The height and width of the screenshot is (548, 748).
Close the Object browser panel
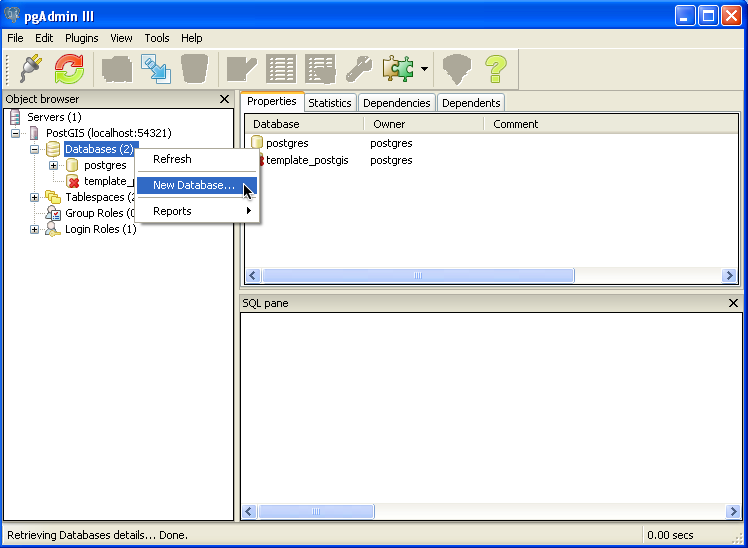(x=224, y=99)
